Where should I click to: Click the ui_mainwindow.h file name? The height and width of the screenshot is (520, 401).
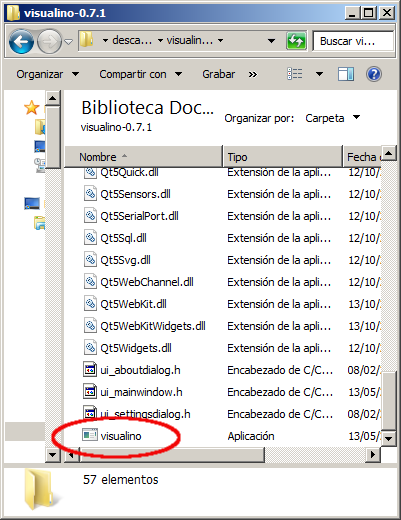[x=141, y=392]
